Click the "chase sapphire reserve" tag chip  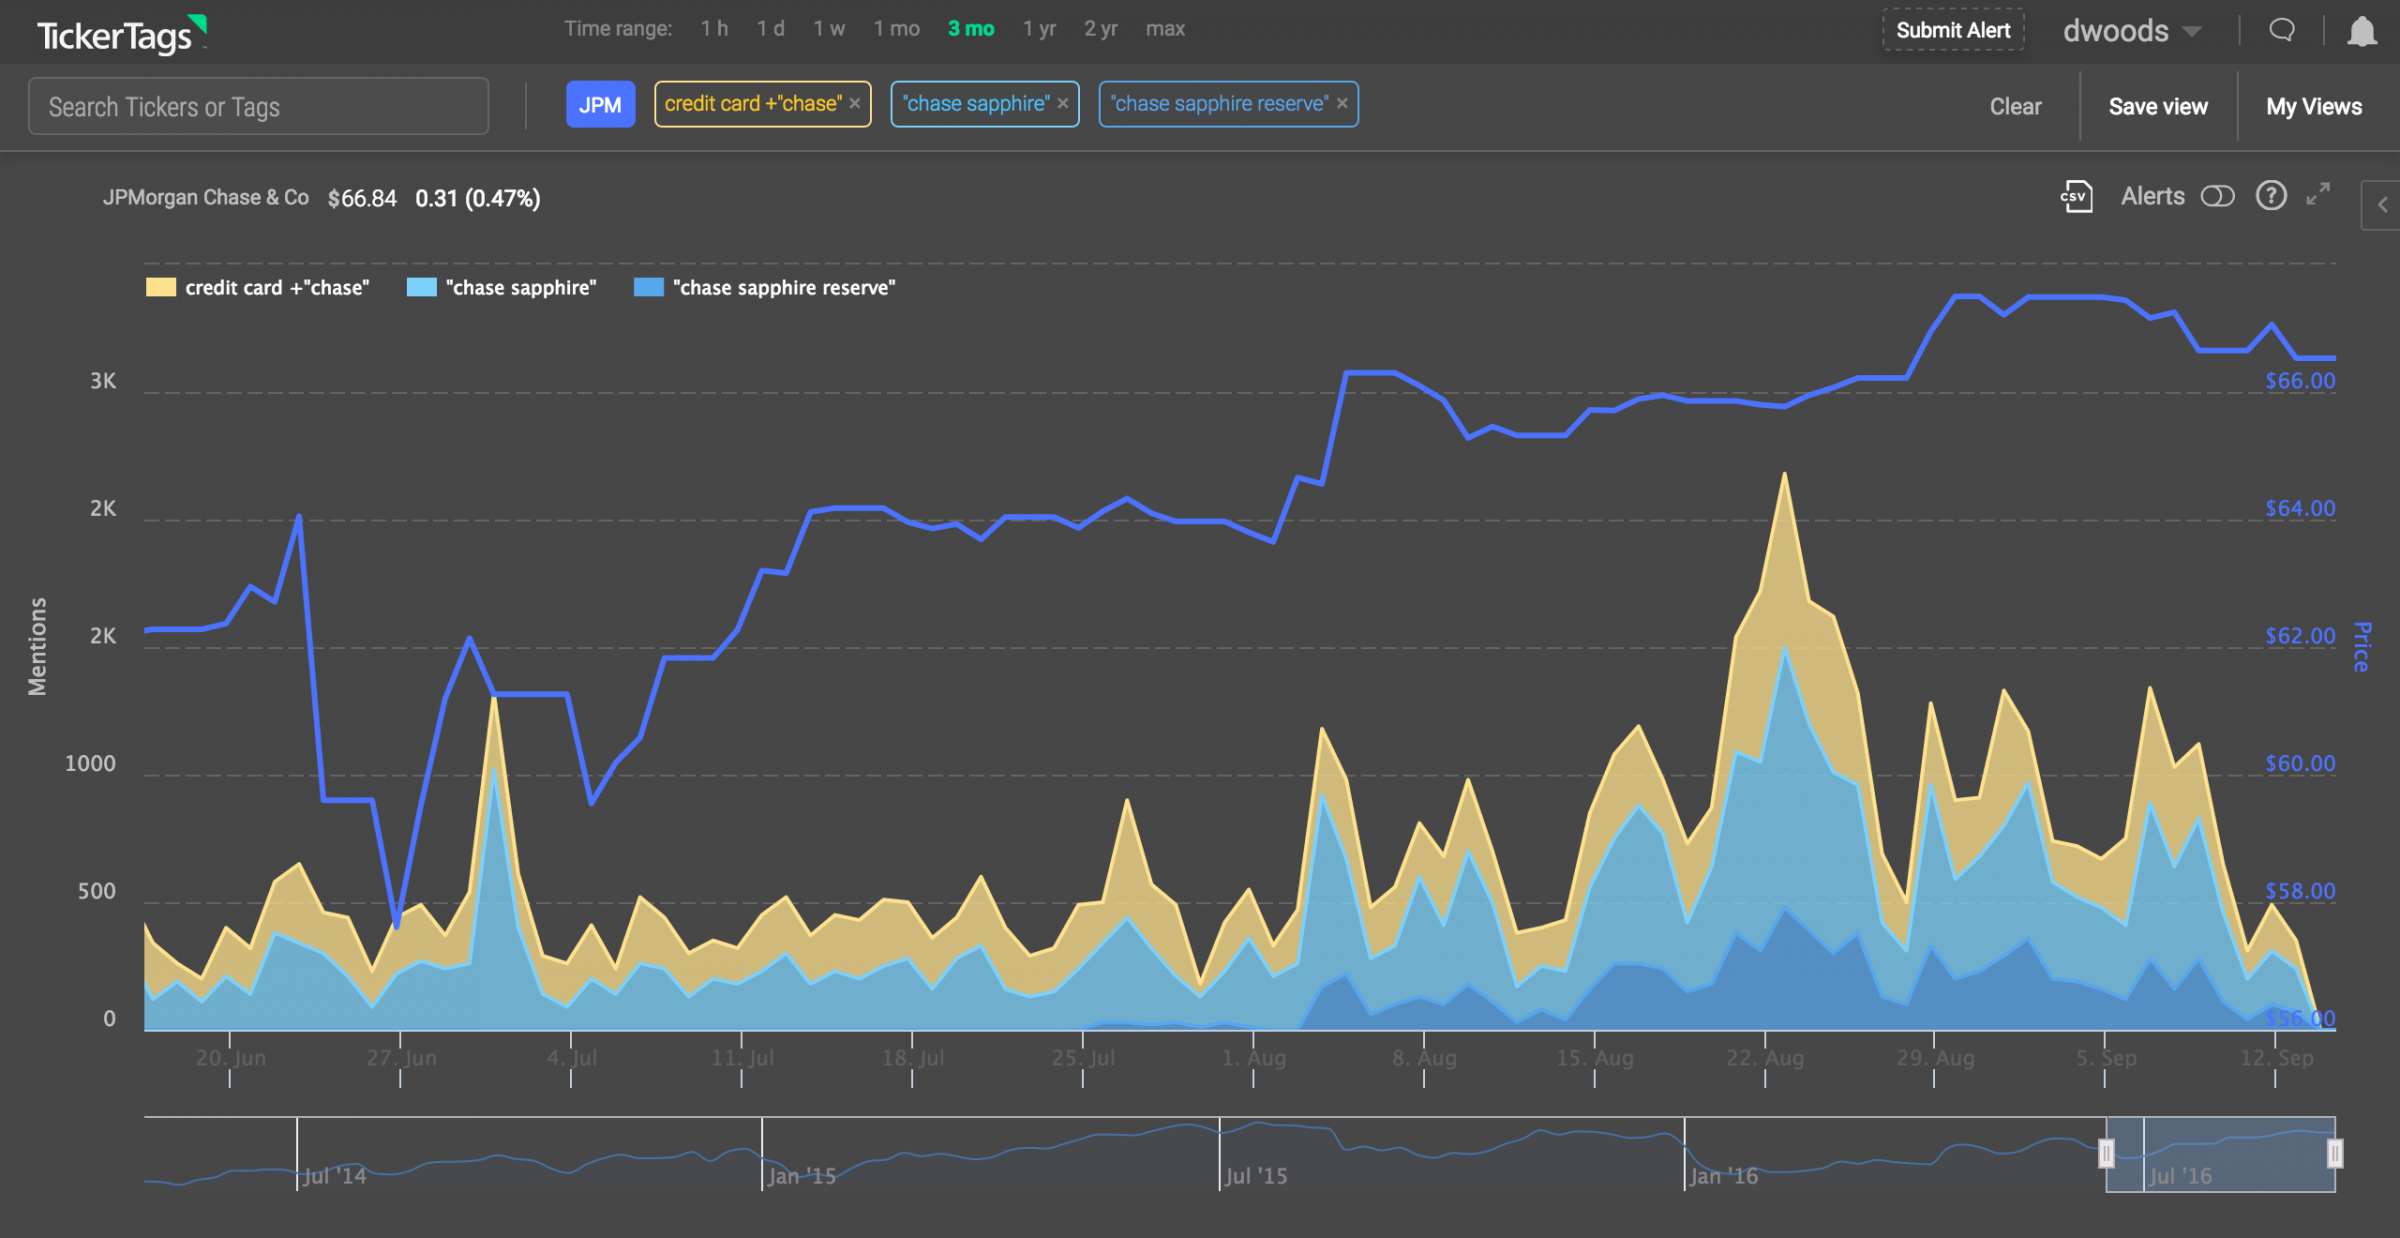tap(1228, 104)
